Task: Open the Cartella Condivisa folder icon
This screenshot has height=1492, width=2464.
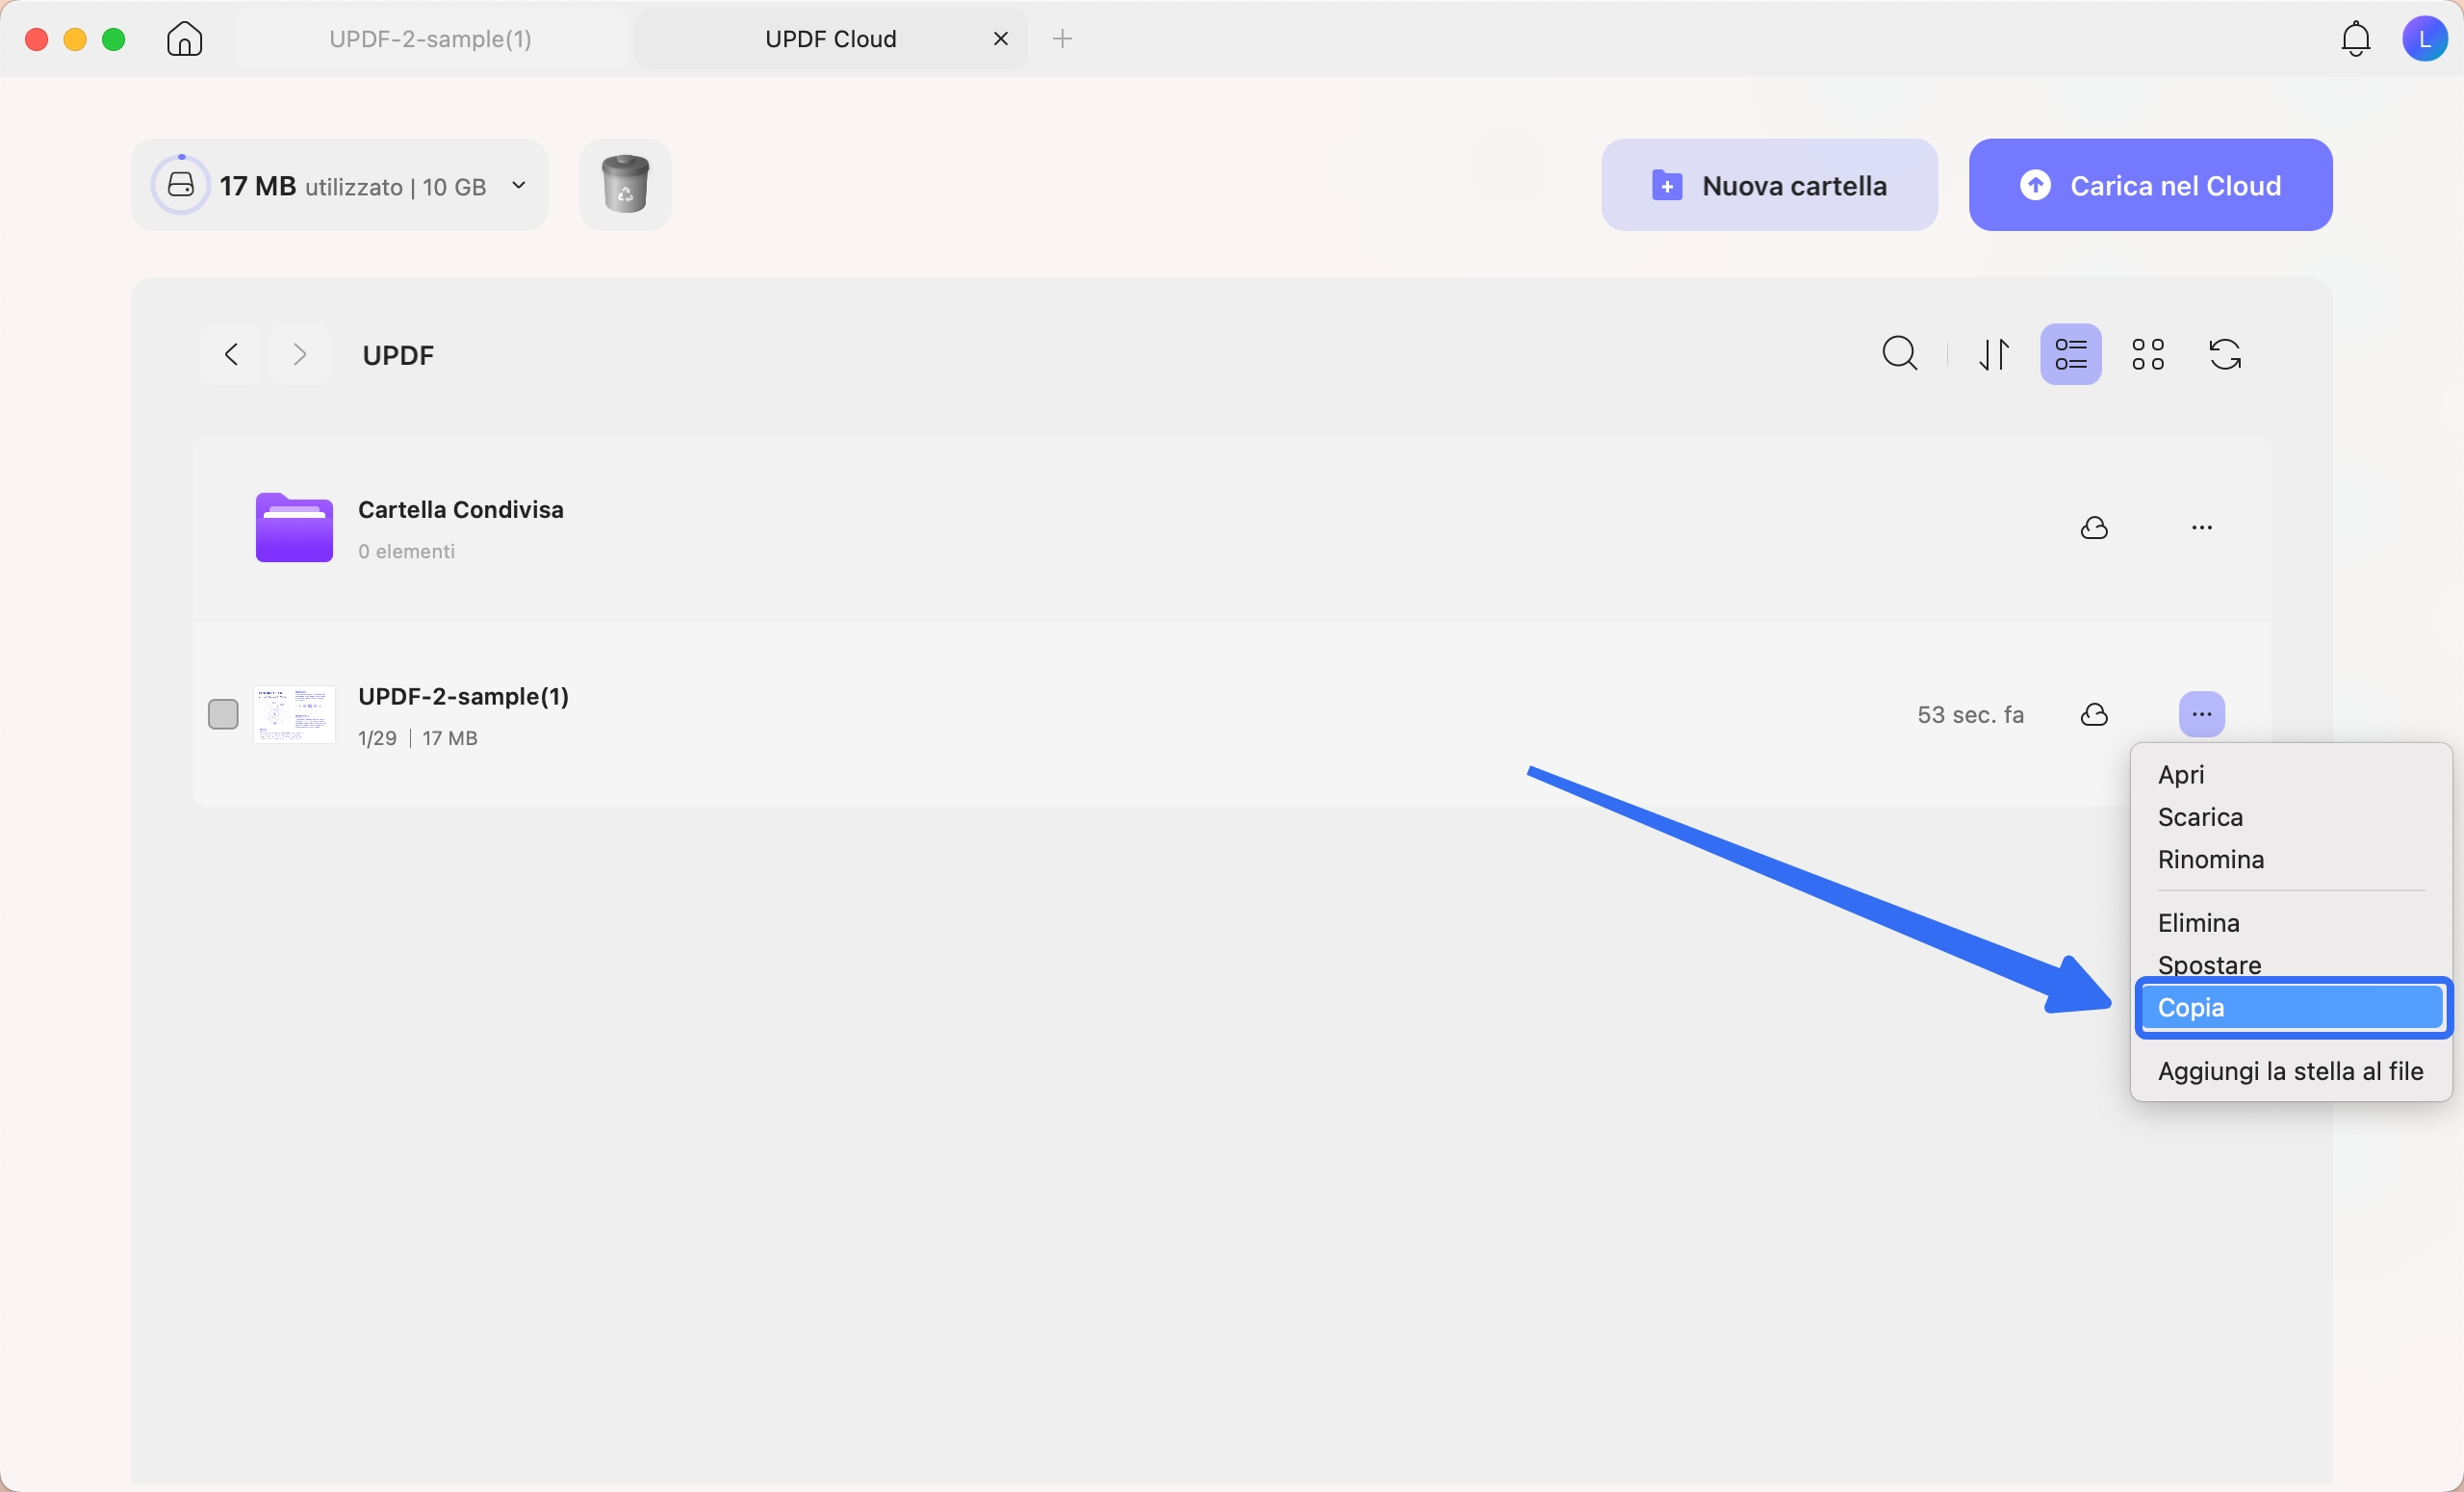Action: click(x=294, y=528)
